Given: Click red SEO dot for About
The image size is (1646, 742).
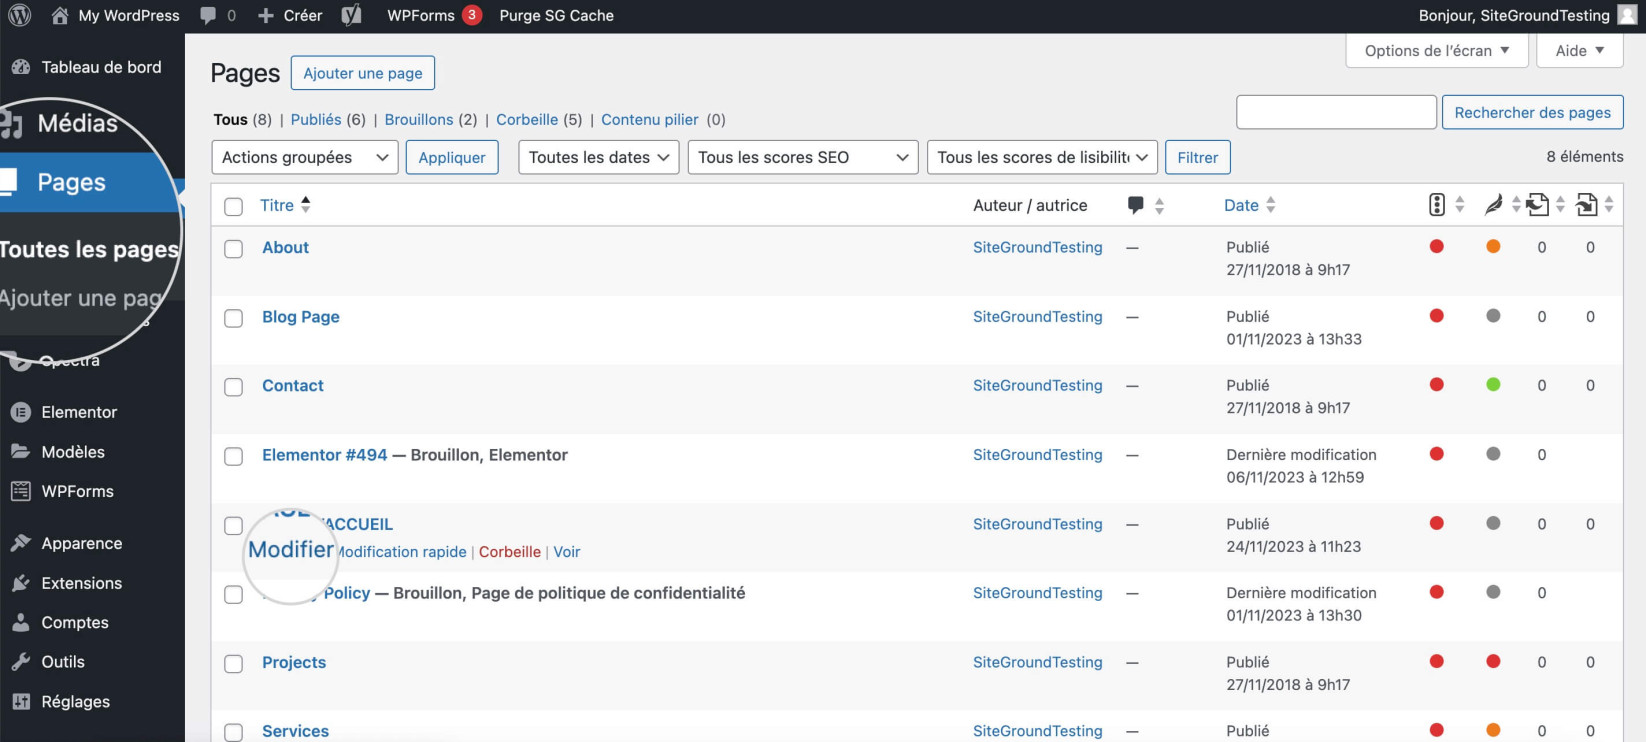Looking at the screenshot, I should point(1437,246).
